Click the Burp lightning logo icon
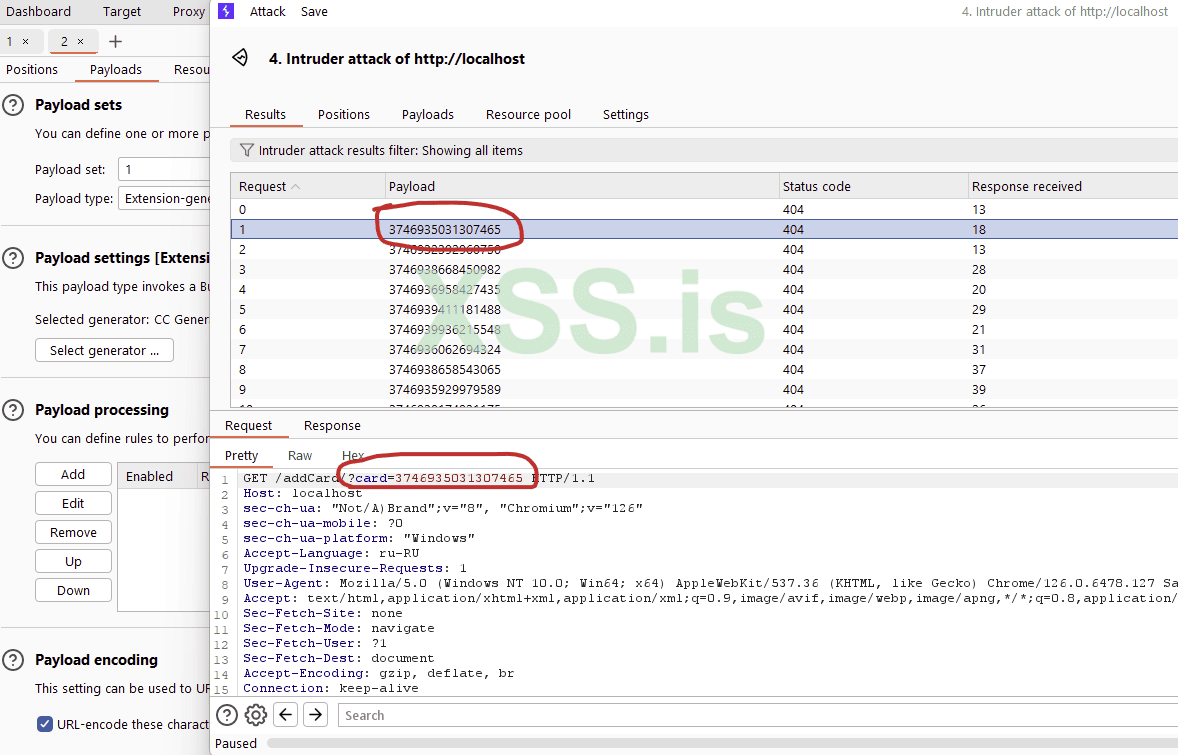 pos(226,12)
